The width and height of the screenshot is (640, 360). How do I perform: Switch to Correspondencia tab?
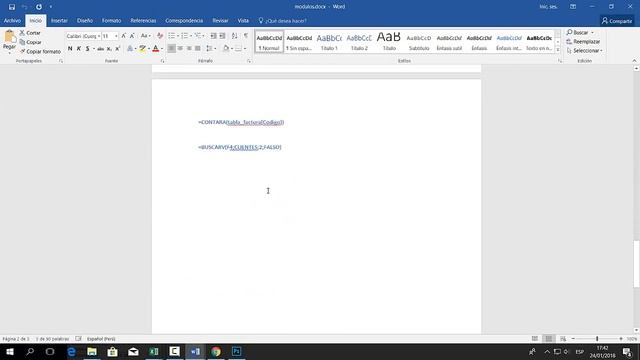(184, 20)
